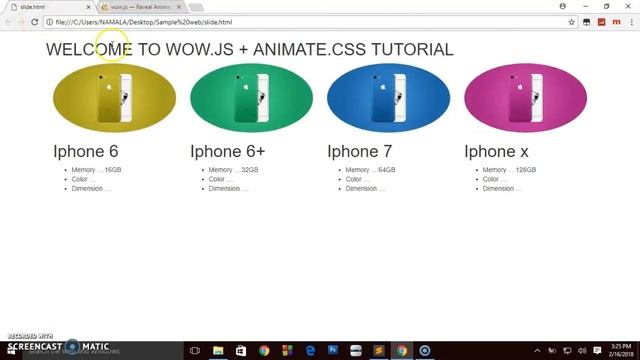Switch to the active Chrome window in taskbar
Viewport: 640px width, 360px height.
[402, 351]
